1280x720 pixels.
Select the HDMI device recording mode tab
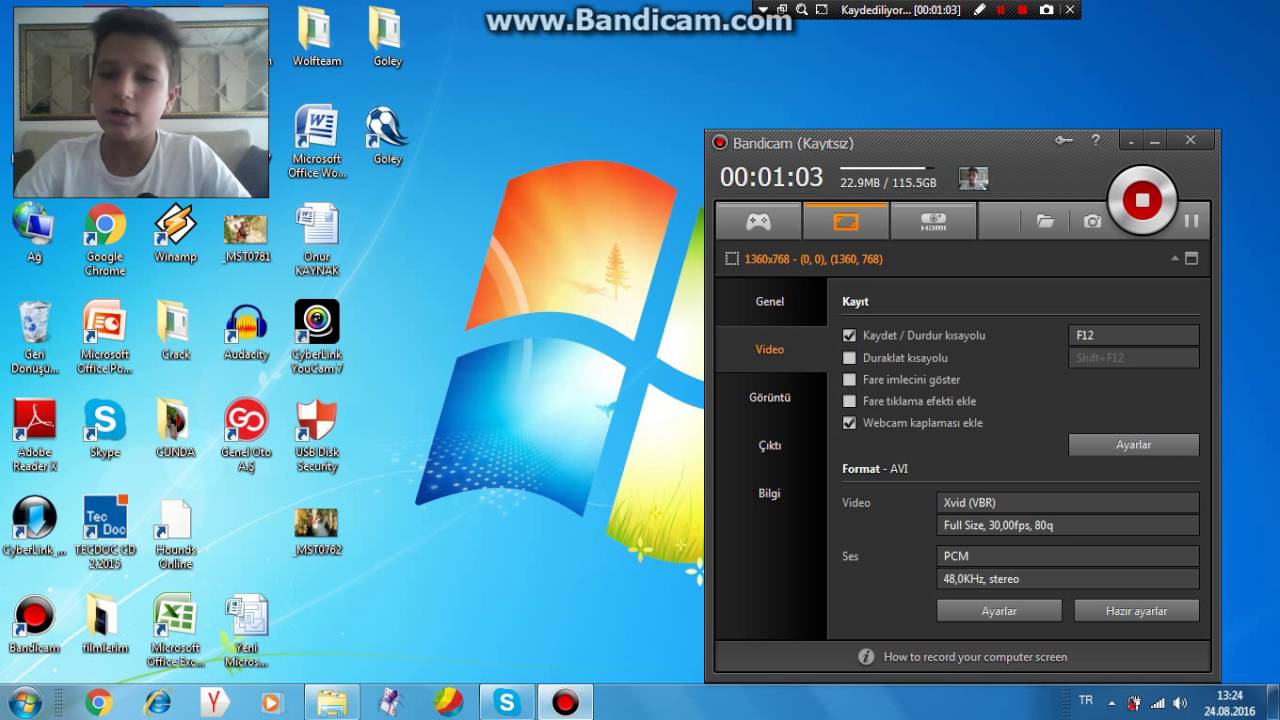pos(933,222)
